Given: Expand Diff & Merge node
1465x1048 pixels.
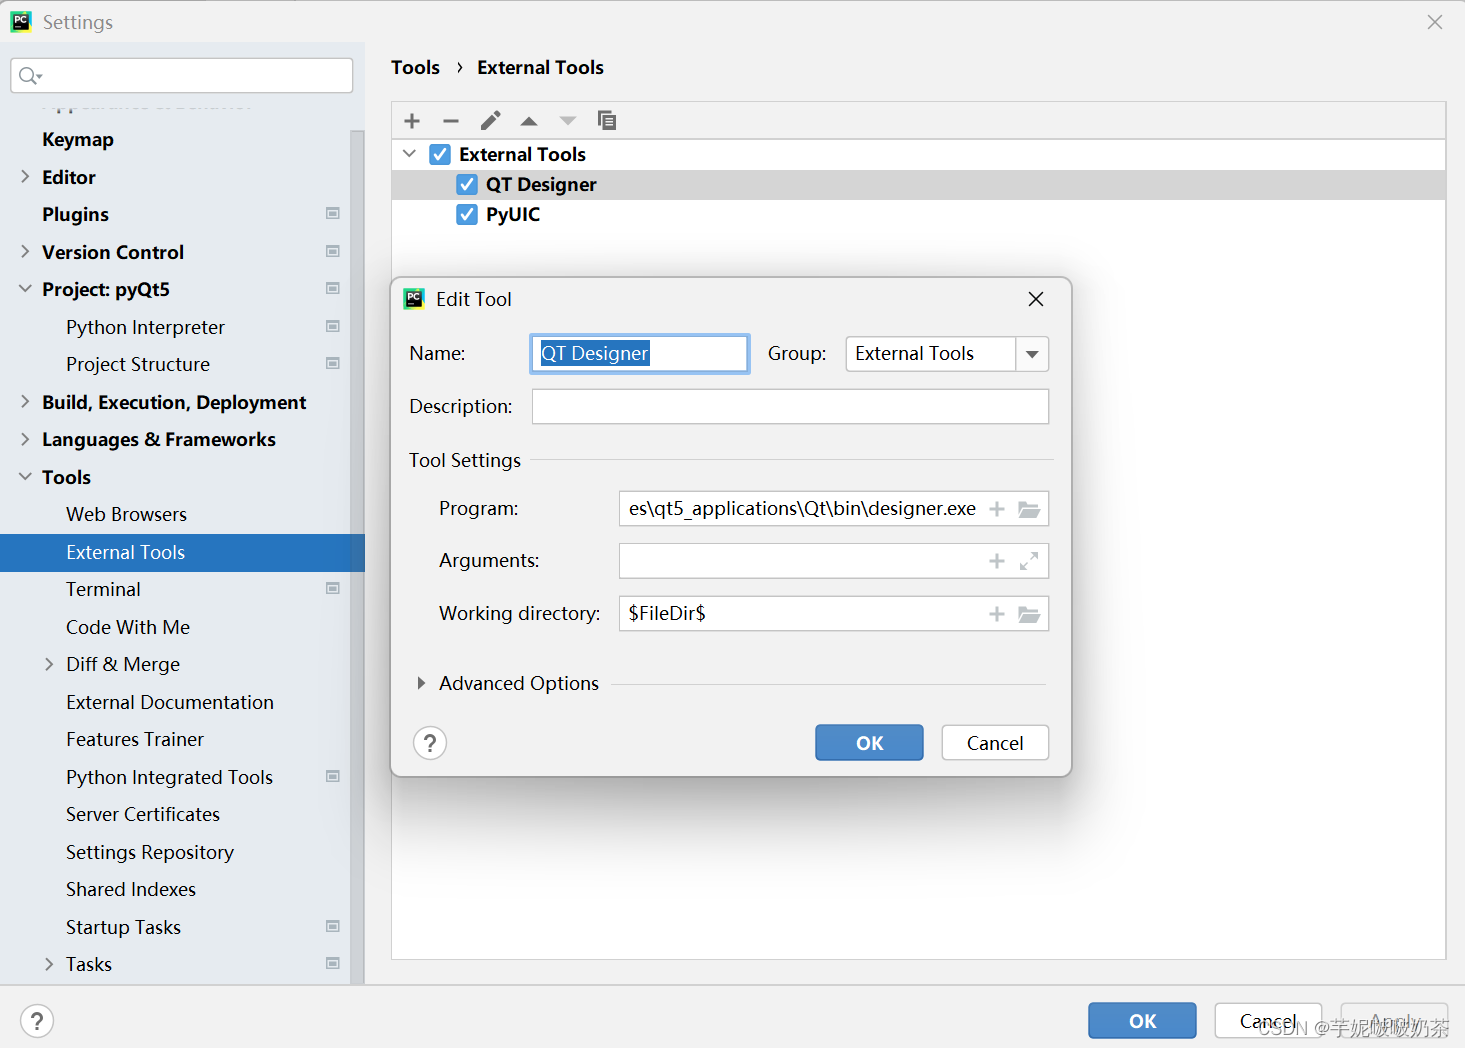Looking at the screenshot, I should point(49,664).
